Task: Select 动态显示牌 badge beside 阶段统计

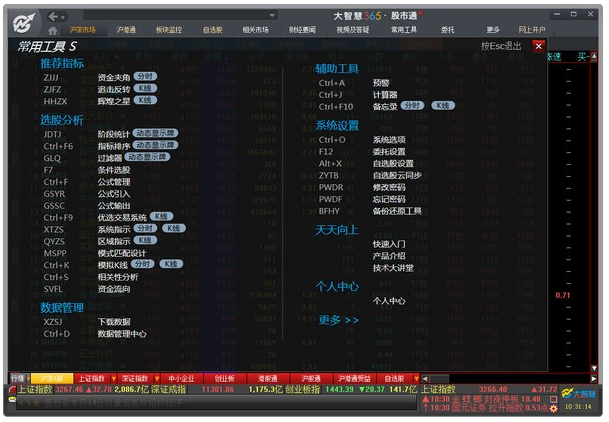Action: 155,133
